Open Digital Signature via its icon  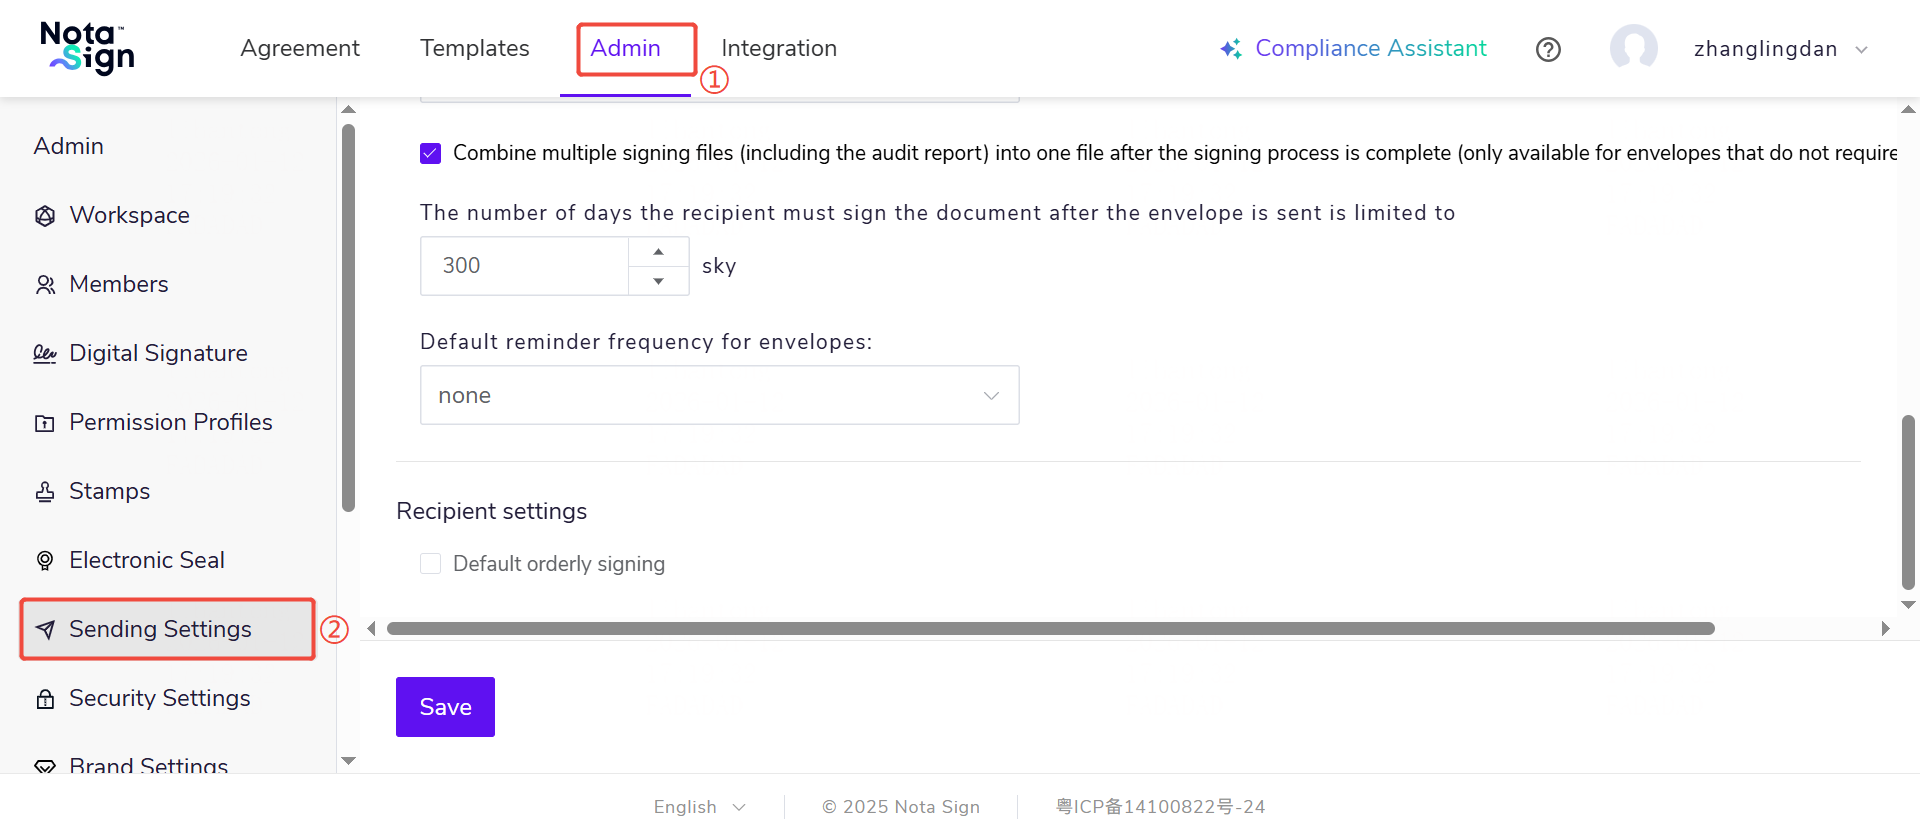(45, 354)
